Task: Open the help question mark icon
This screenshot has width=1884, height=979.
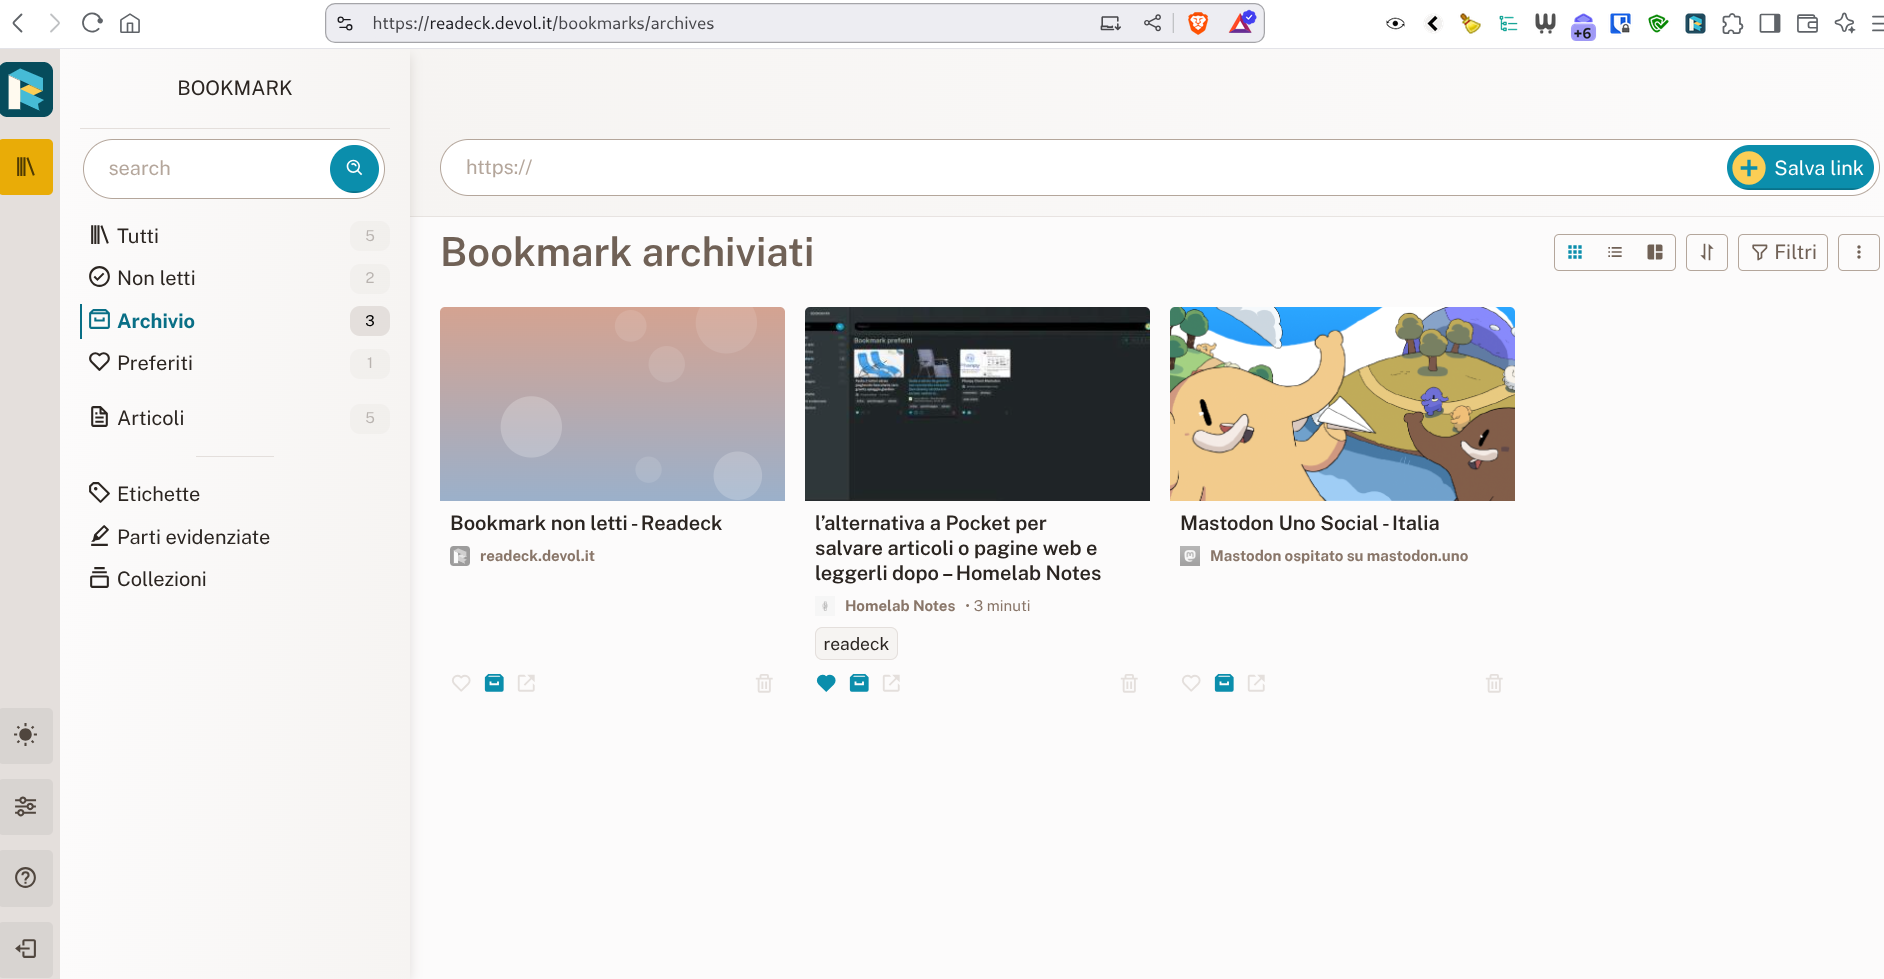Action: 26,877
